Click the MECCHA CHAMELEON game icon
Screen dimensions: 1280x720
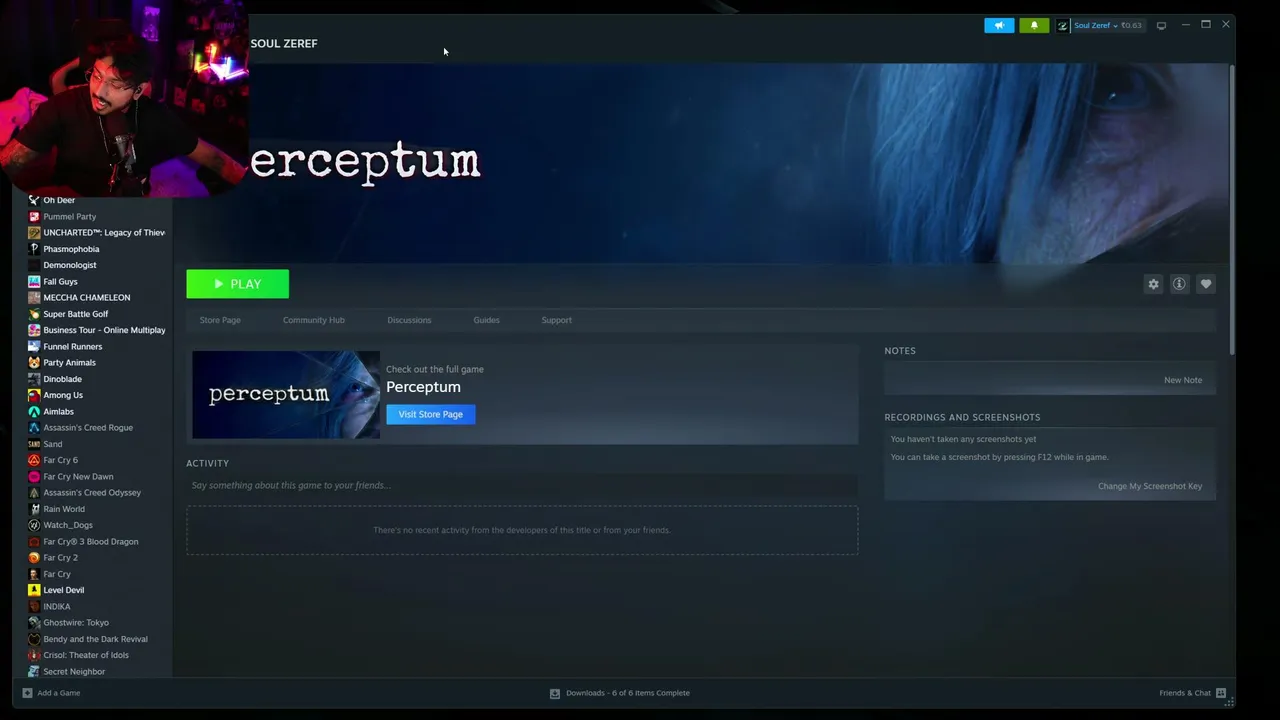pos(34,298)
